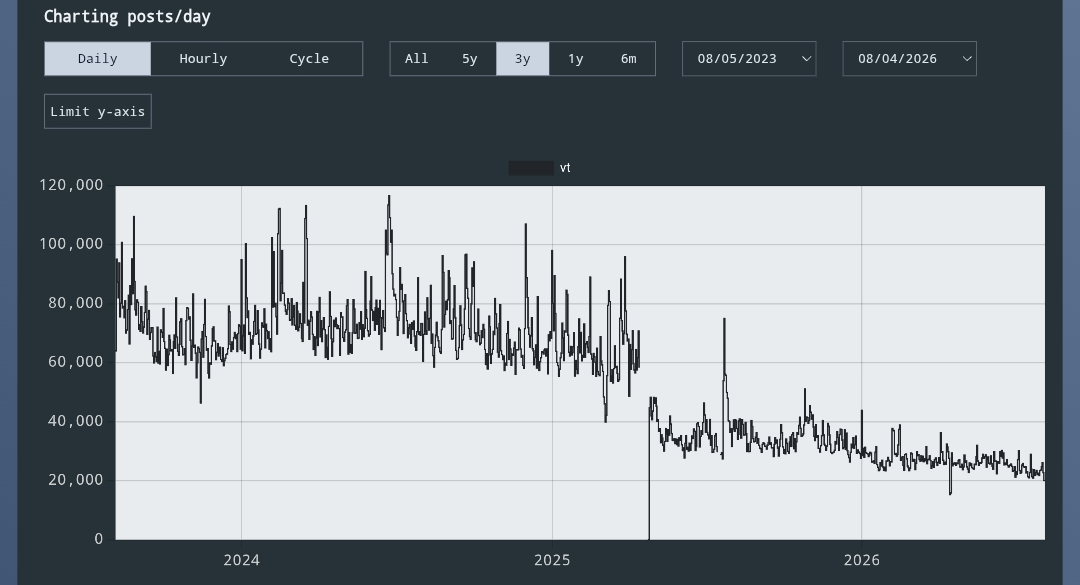
Task: Click the 2024 x-axis label
Action: click(242, 560)
